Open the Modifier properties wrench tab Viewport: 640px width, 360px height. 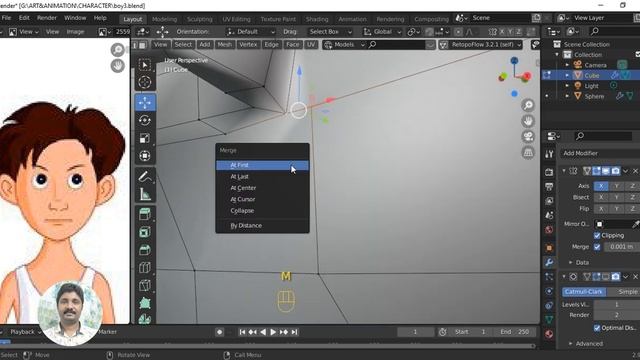pos(549,262)
